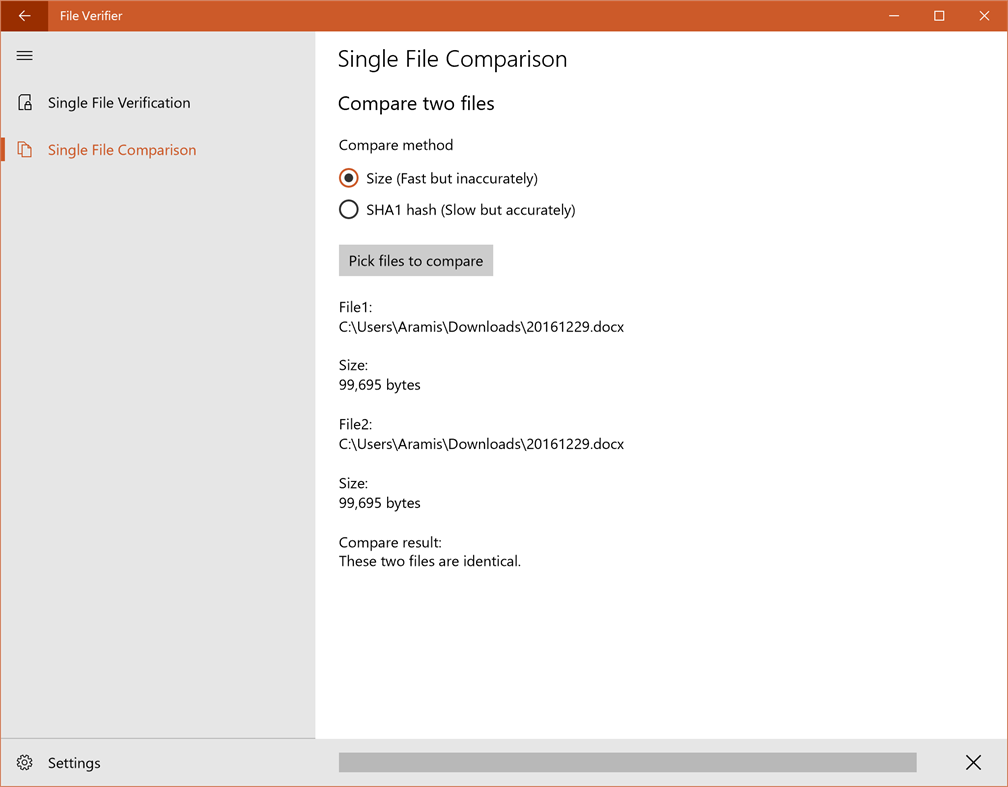Open Settings from the bottom sidebar
Screen dimensions: 1008x787
pyautogui.click(x=74, y=762)
